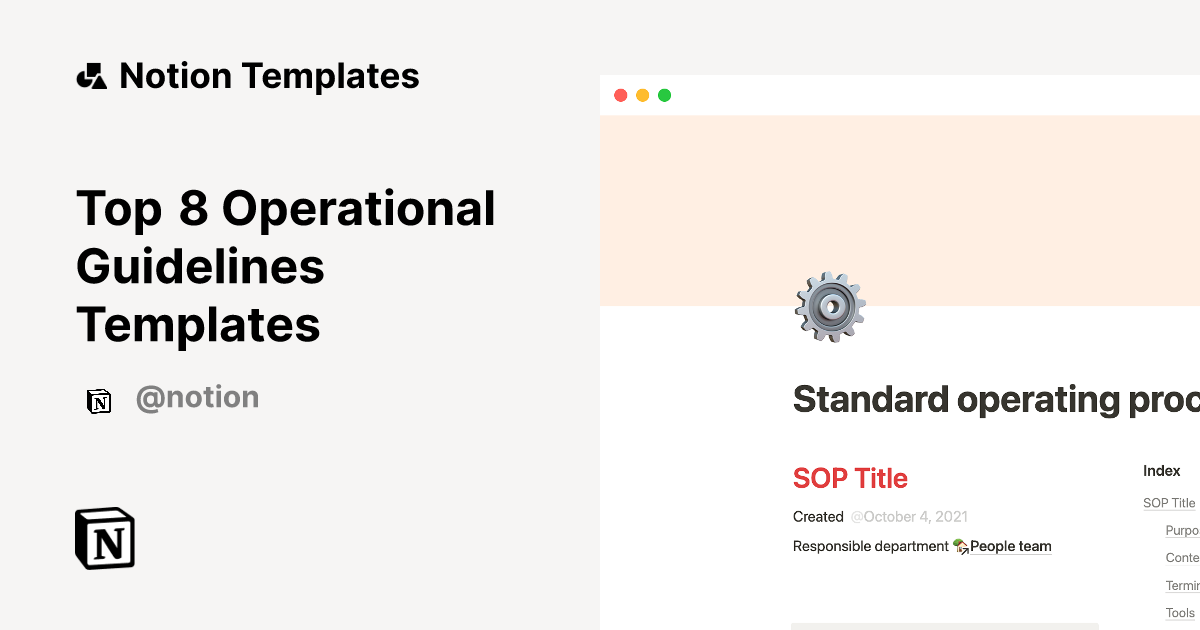Click the large Notion logo at bottom left
This screenshot has width=1200, height=630.
(x=105, y=538)
